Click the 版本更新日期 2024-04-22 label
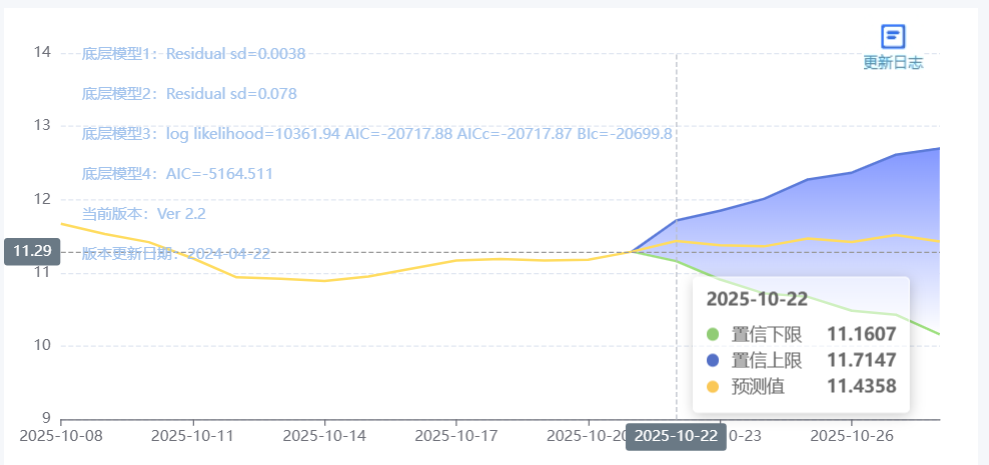 [x=176, y=254]
